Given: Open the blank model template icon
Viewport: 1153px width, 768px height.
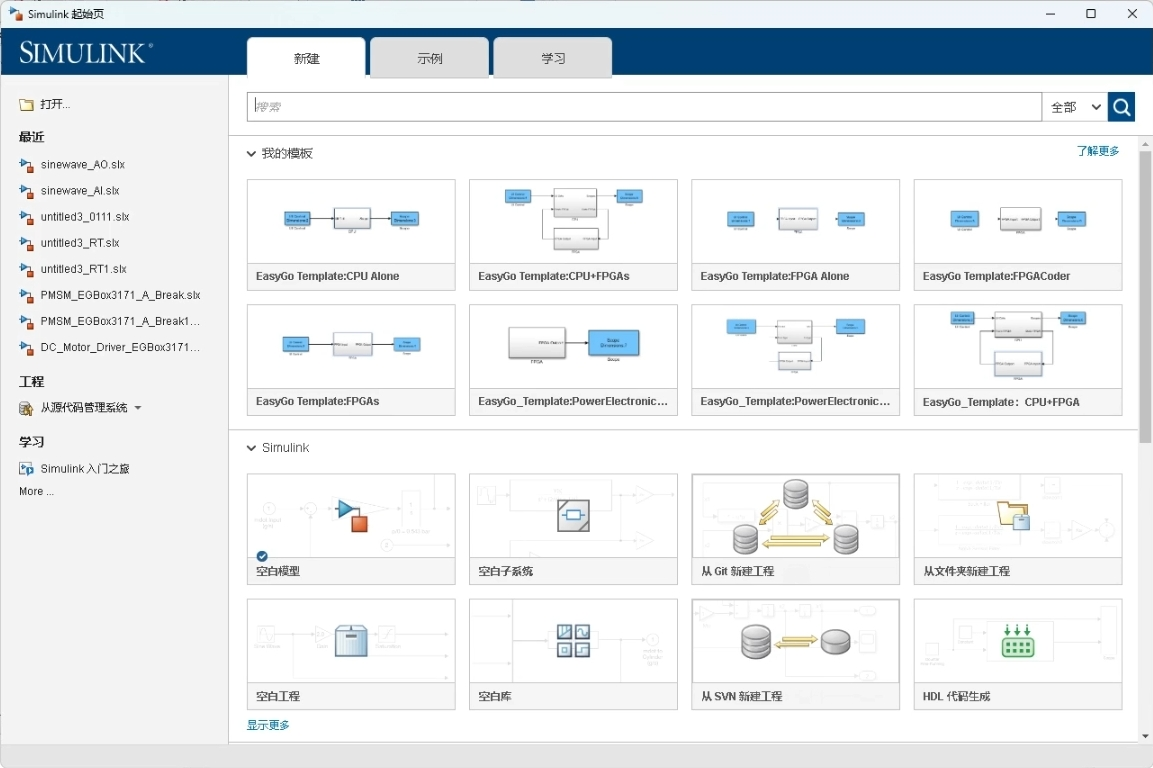Looking at the screenshot, I should [x=351, y=515].
